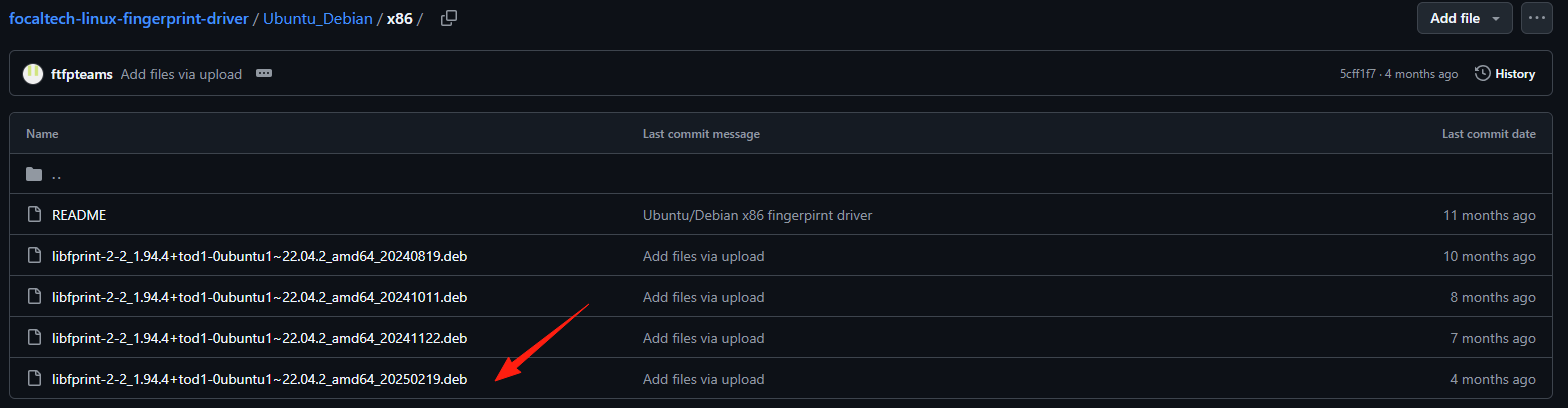Screen dimensions: 1568x408
Task: Open the three-dot more options menu
Action: [x=1536, y=18]
